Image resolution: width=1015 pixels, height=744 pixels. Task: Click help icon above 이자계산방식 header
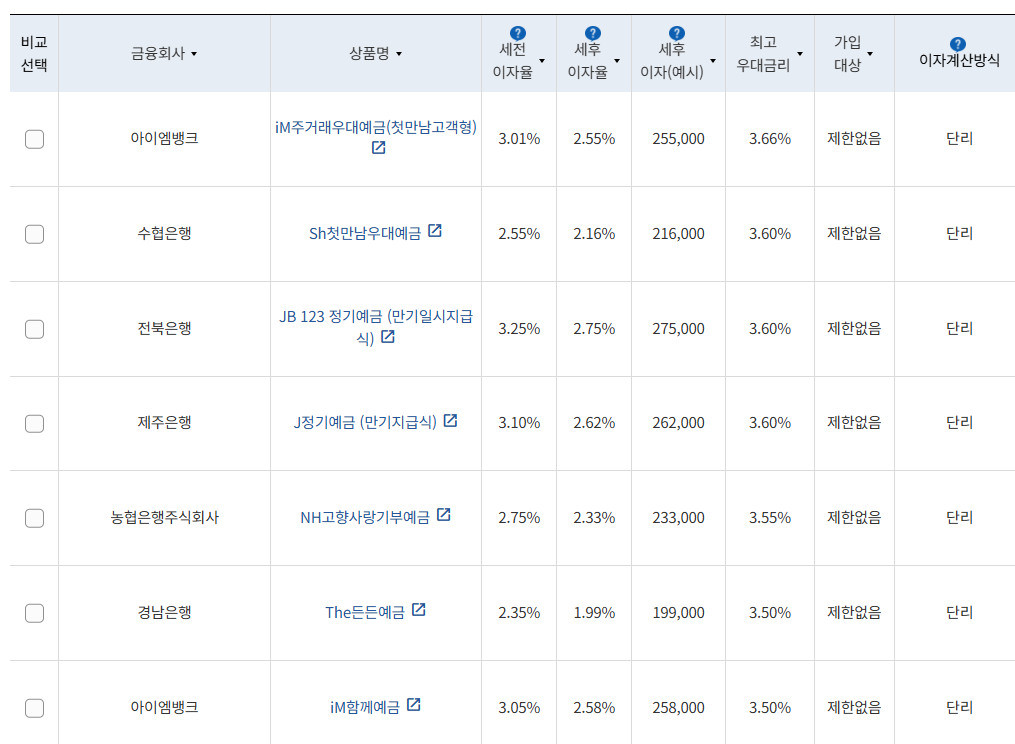point(958,44)
